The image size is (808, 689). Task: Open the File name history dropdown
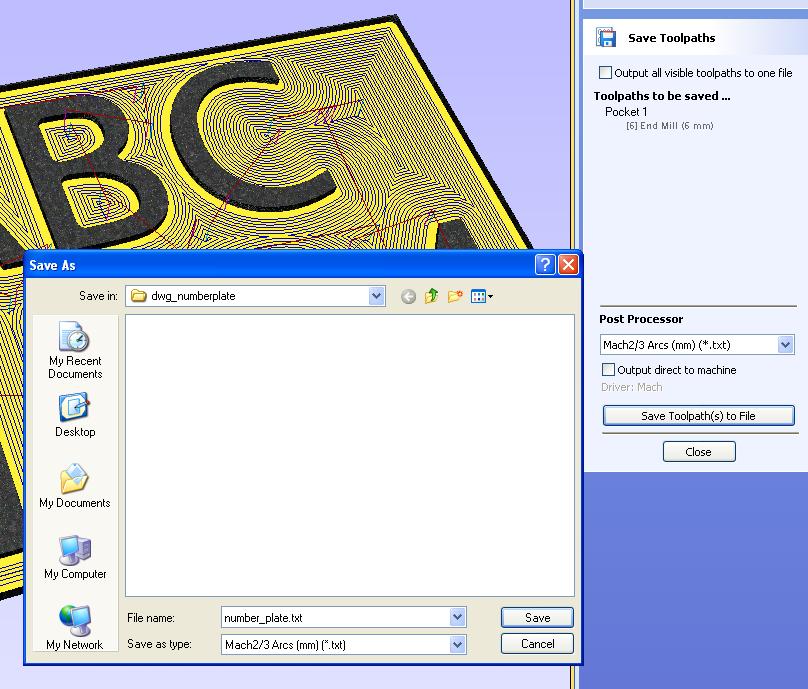(457, 618)
